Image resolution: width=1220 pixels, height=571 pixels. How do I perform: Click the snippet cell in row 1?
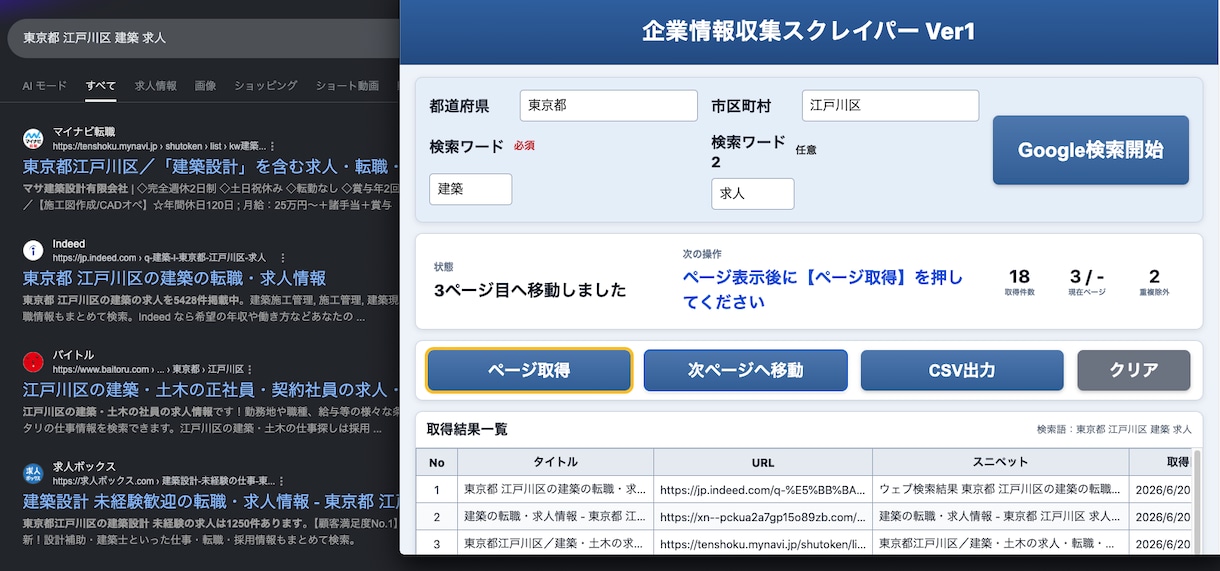pyautogui.click(x=1001, y=490)
